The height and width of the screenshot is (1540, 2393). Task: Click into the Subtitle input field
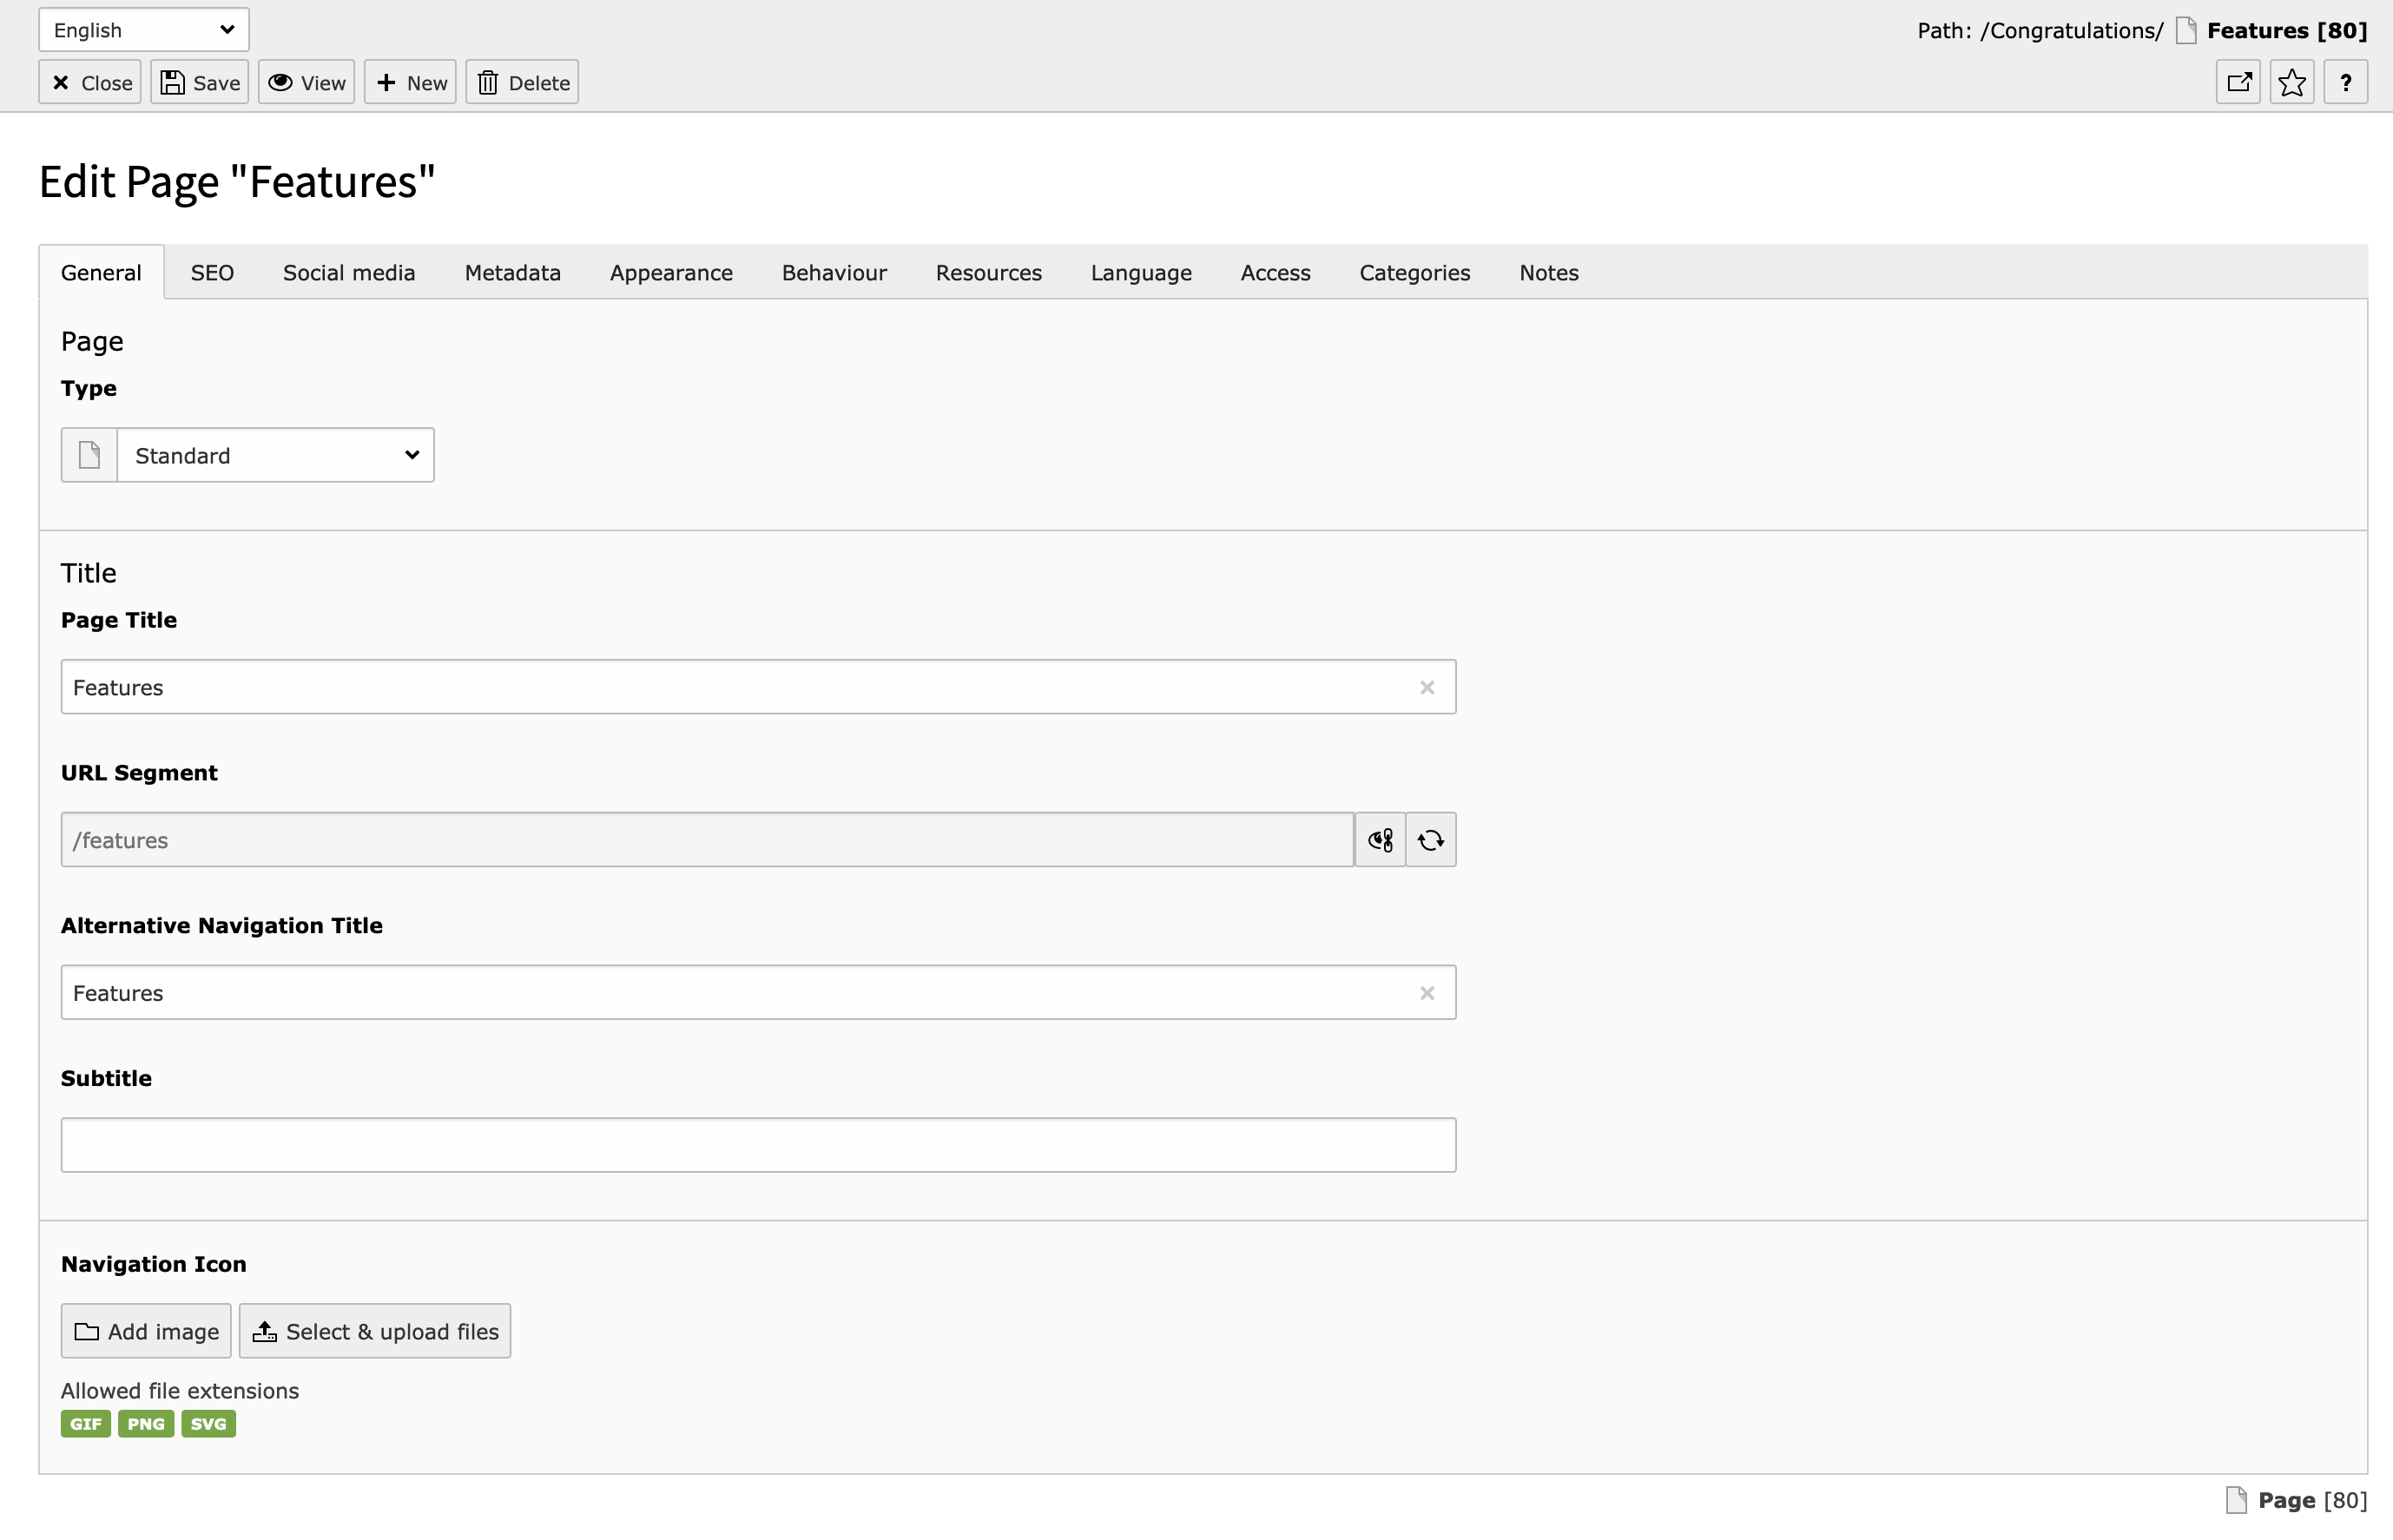click(758, 1145)
